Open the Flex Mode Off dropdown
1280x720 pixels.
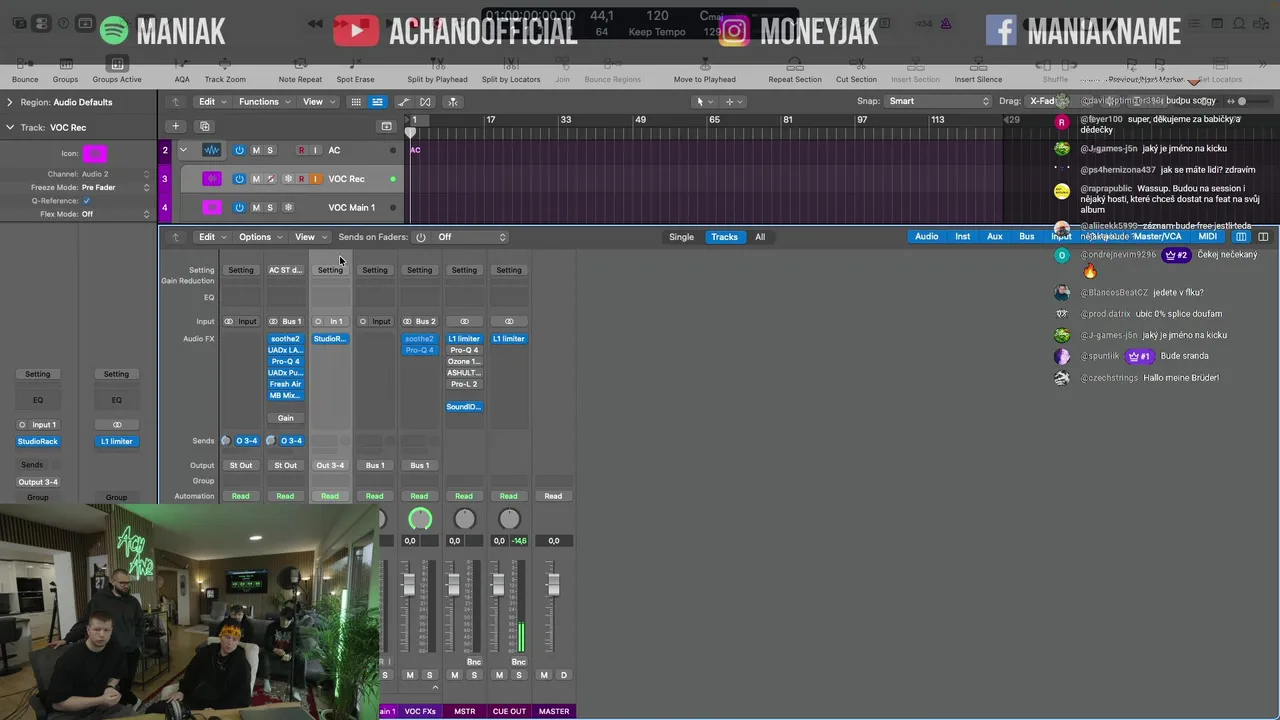click(116, 214)
